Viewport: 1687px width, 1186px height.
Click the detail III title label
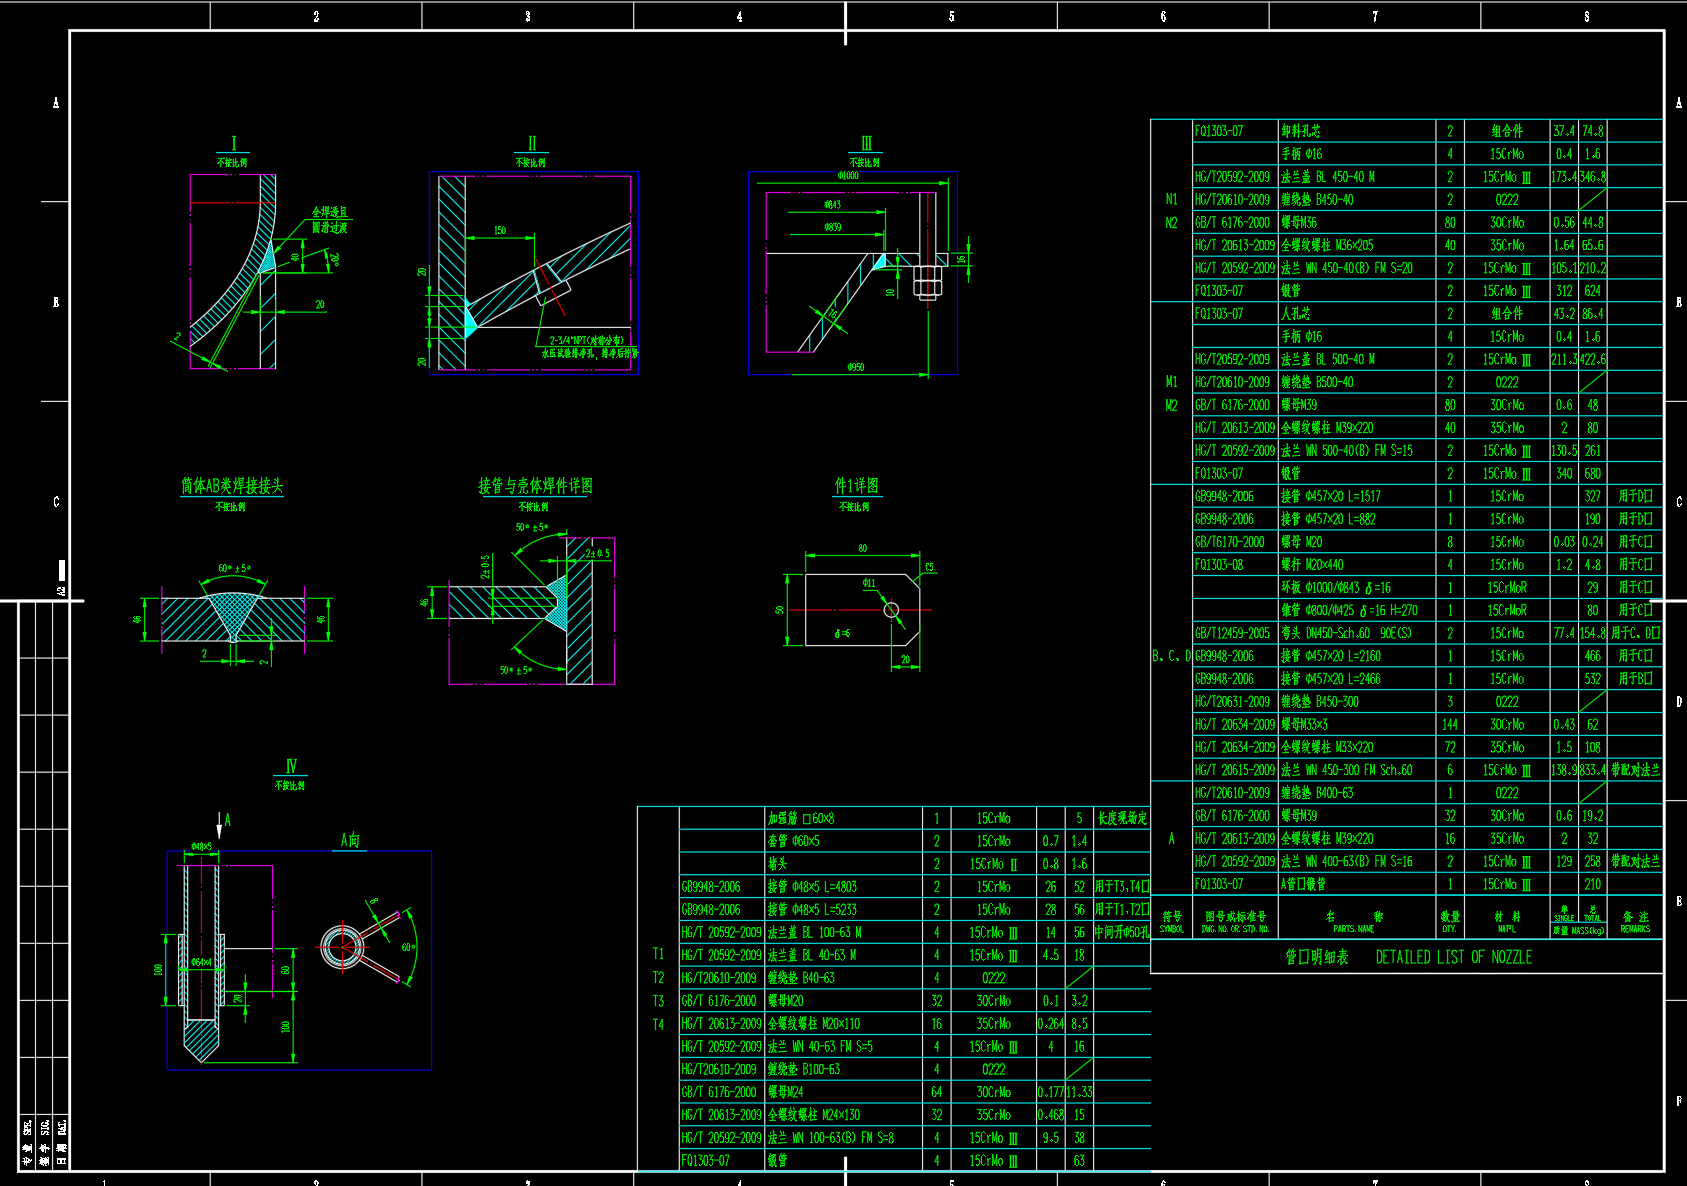(x=866, y=144)
